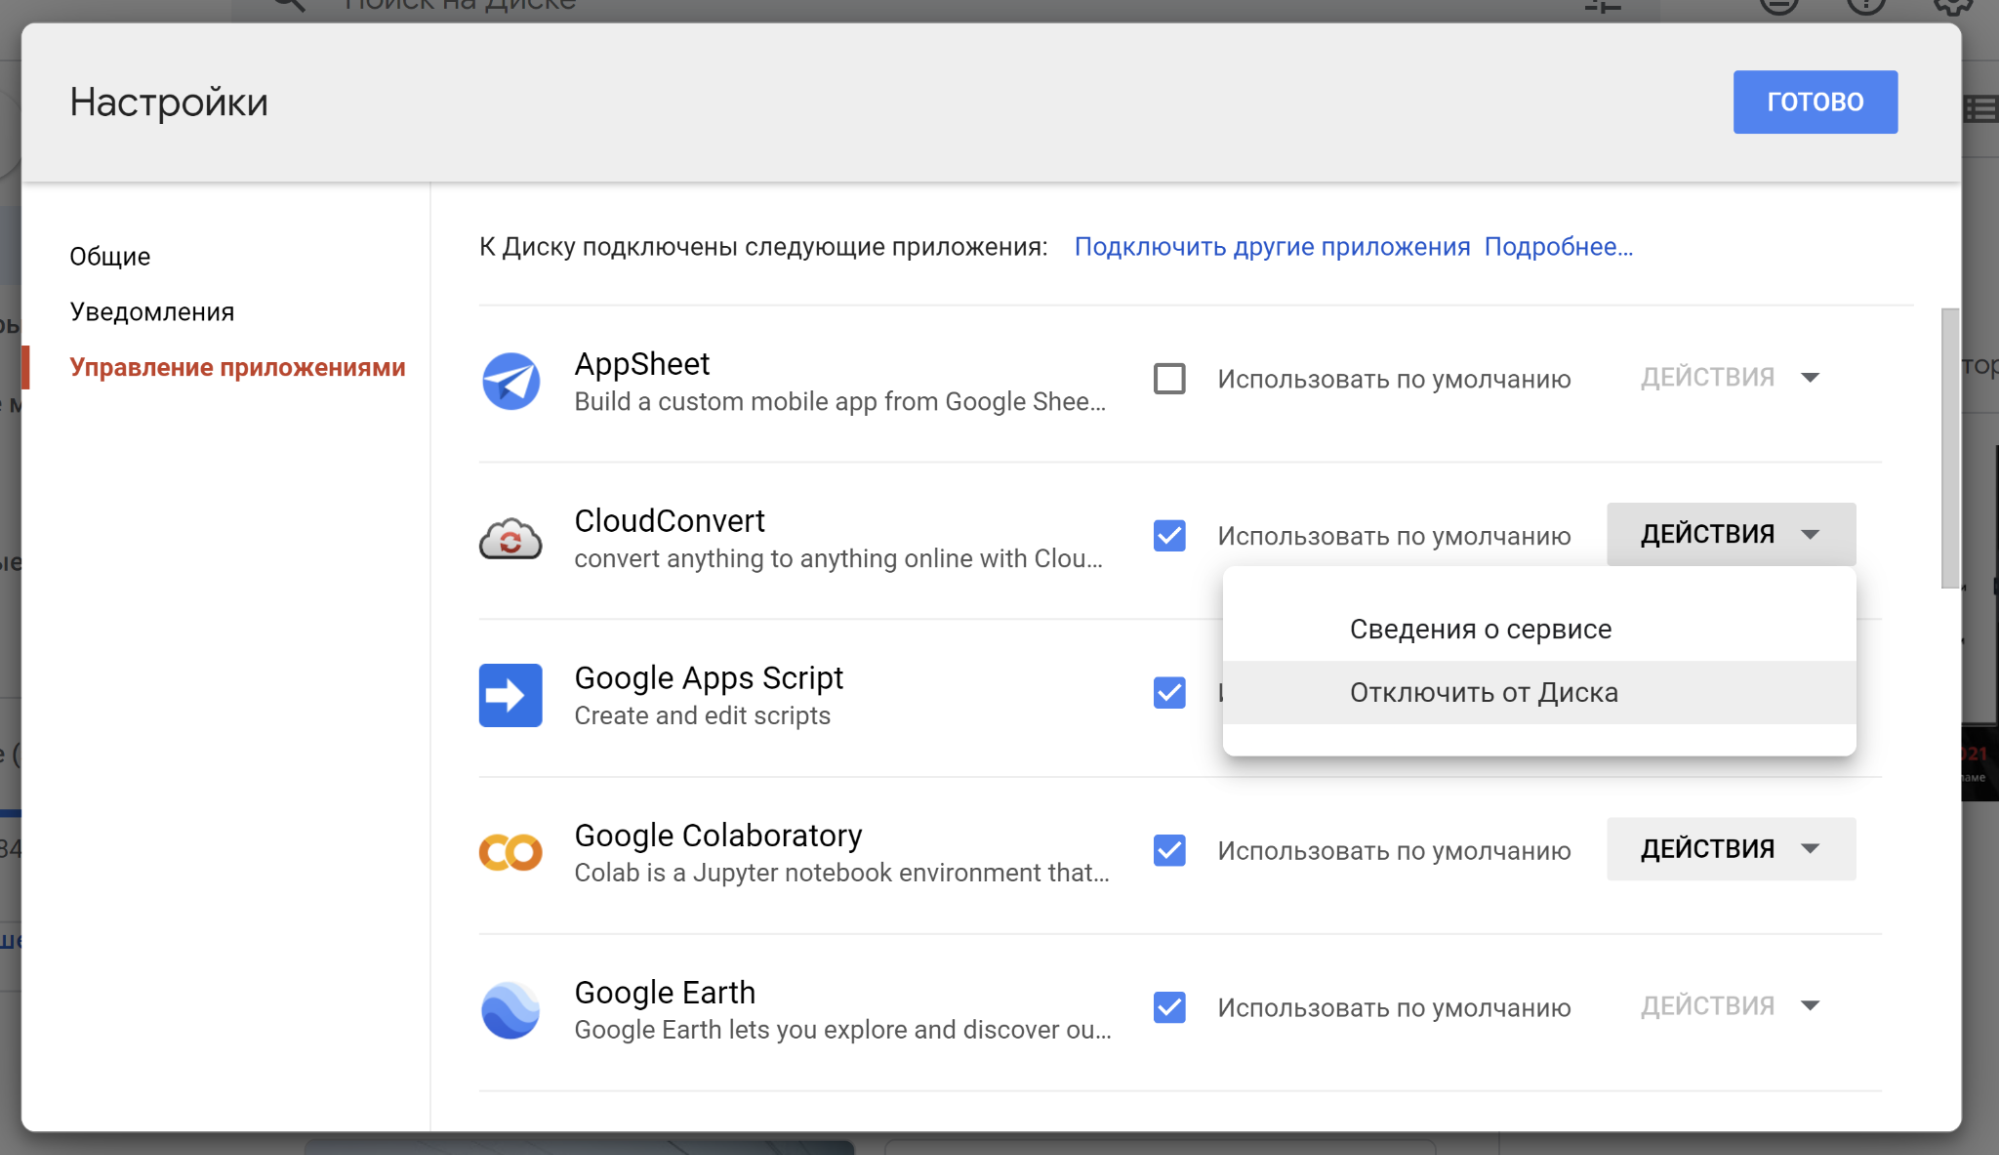Click the Google Earth globe icon
The width and height of the screenshot is (1999, 1155).
tap(510, 1009)
